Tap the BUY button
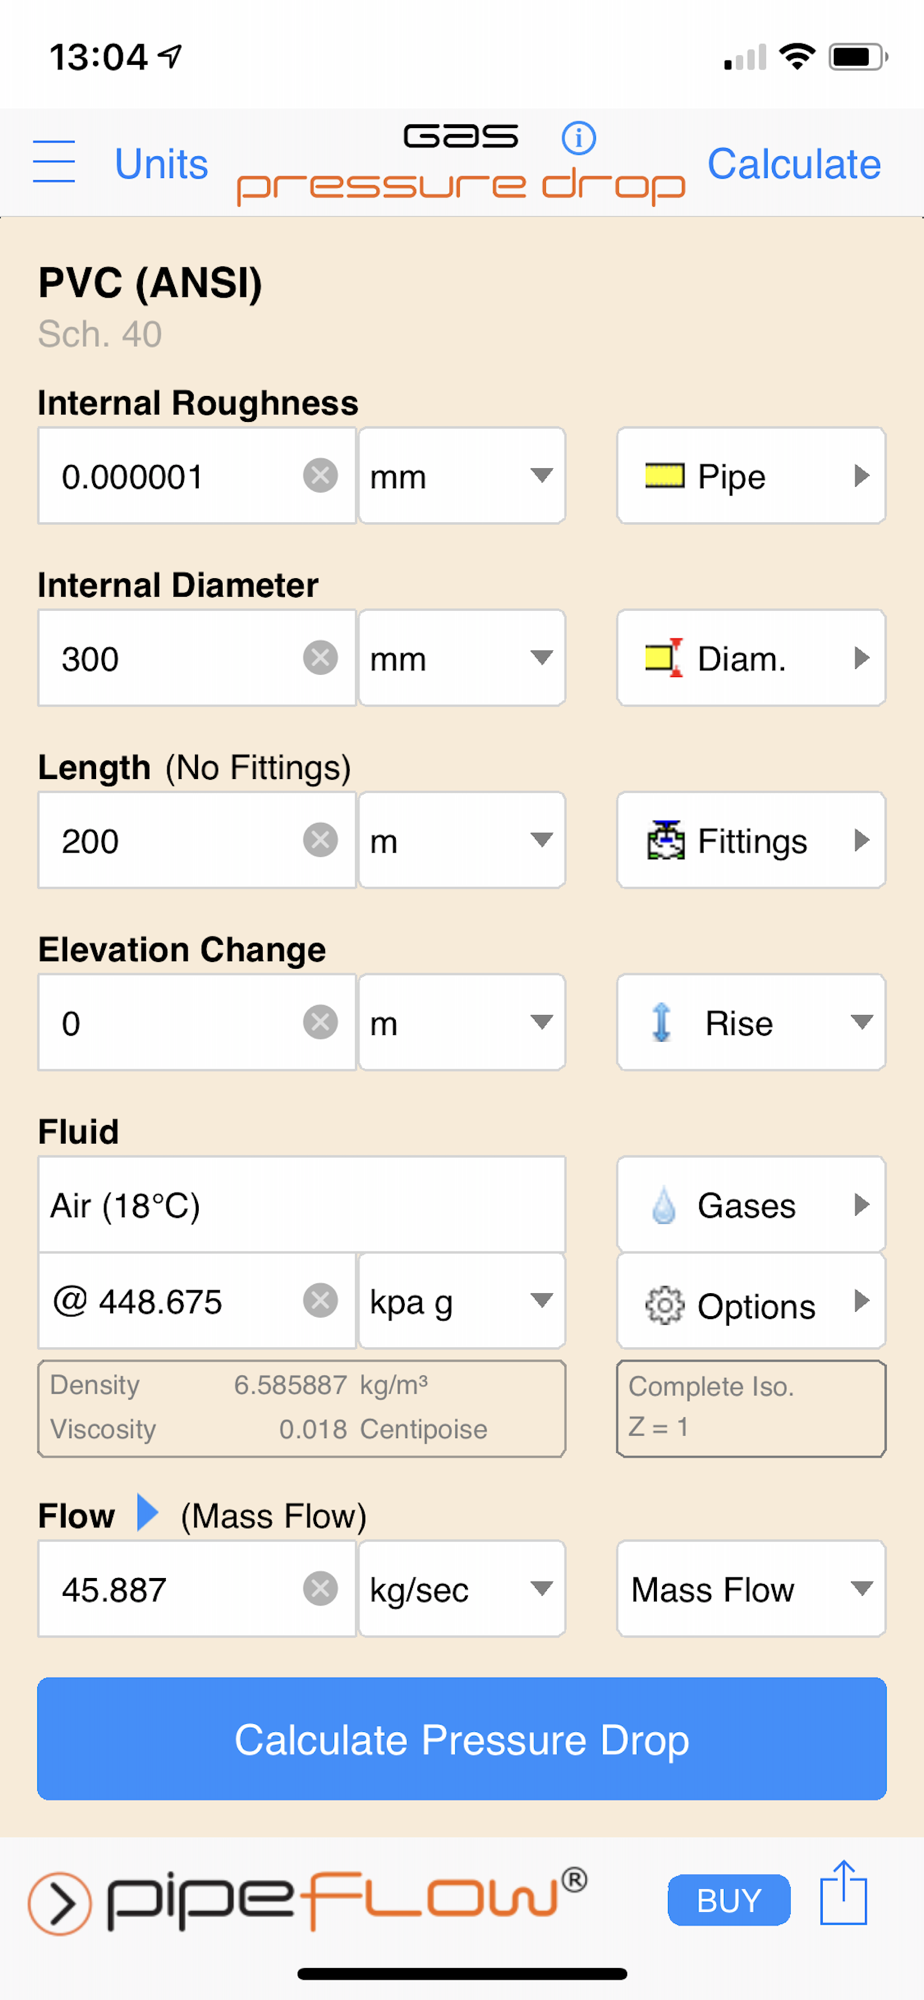 pyautogui.click(x=728, y=1900)
